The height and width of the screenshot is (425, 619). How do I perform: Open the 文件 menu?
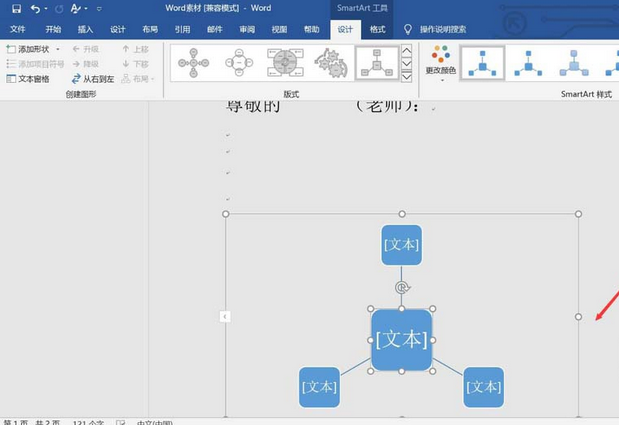pos(17,29)
